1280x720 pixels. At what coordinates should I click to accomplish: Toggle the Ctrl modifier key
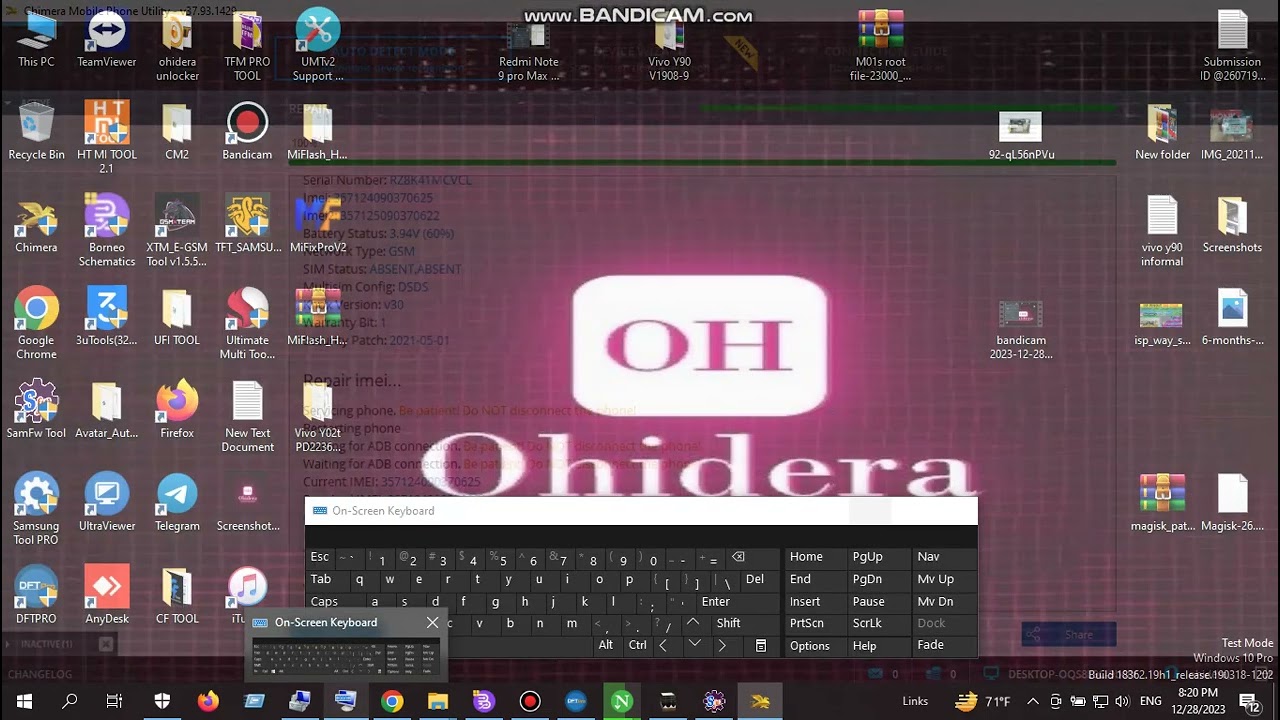pos(637,645)
